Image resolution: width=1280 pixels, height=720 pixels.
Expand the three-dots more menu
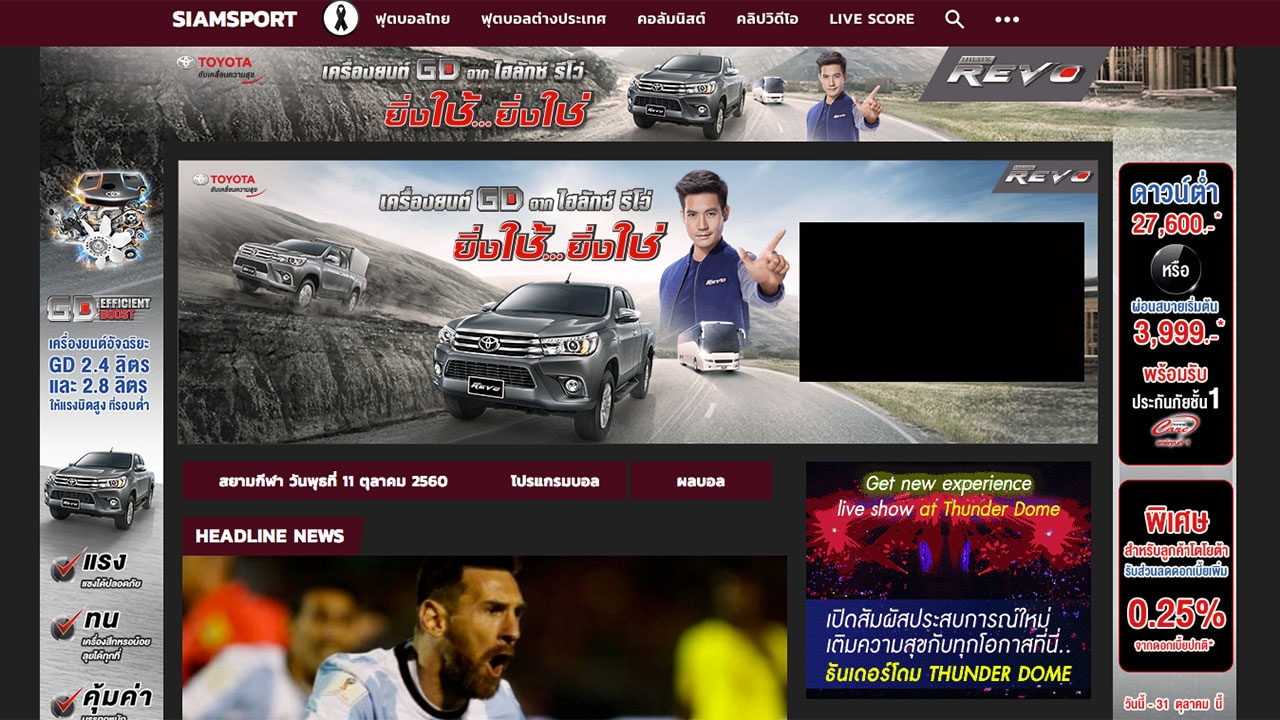[x=1006, y=19]
